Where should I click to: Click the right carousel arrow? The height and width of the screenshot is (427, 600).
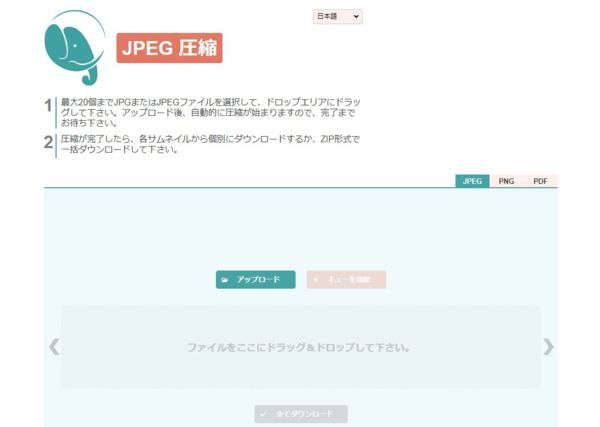pyautogui.click(x=548, y=347)
